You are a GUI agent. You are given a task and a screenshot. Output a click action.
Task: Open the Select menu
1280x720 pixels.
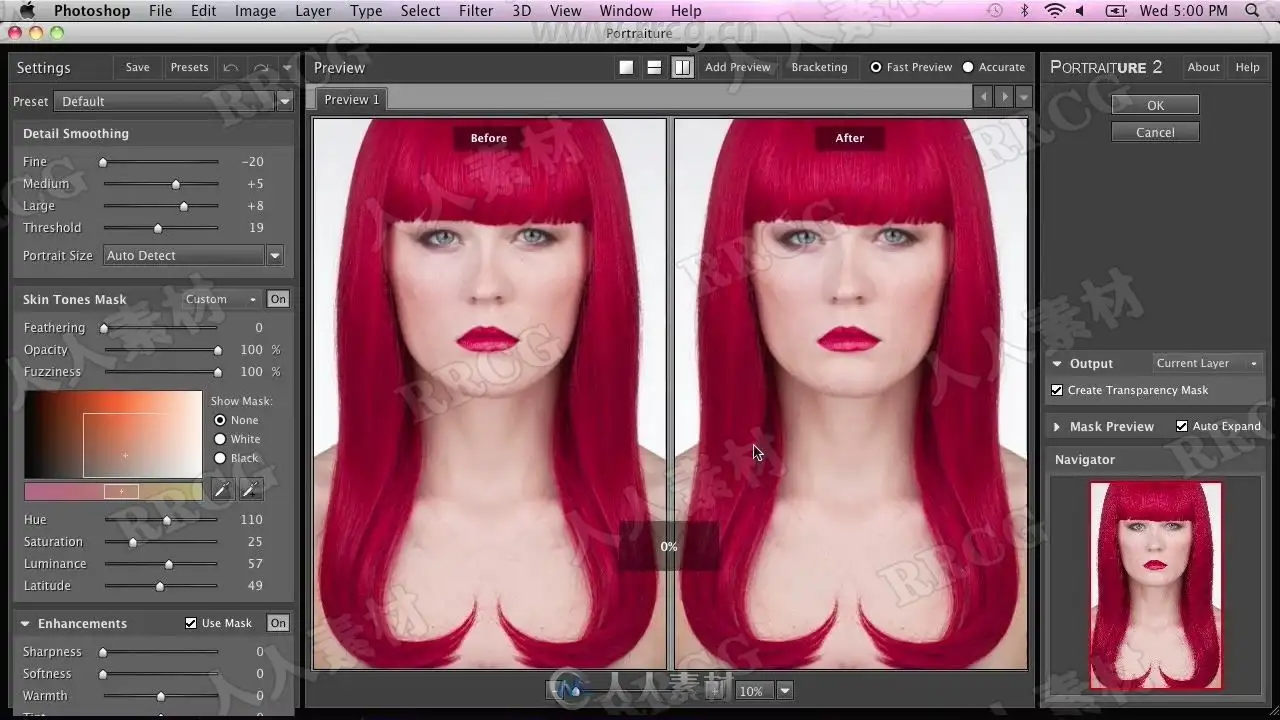click(x=420, y=11)
